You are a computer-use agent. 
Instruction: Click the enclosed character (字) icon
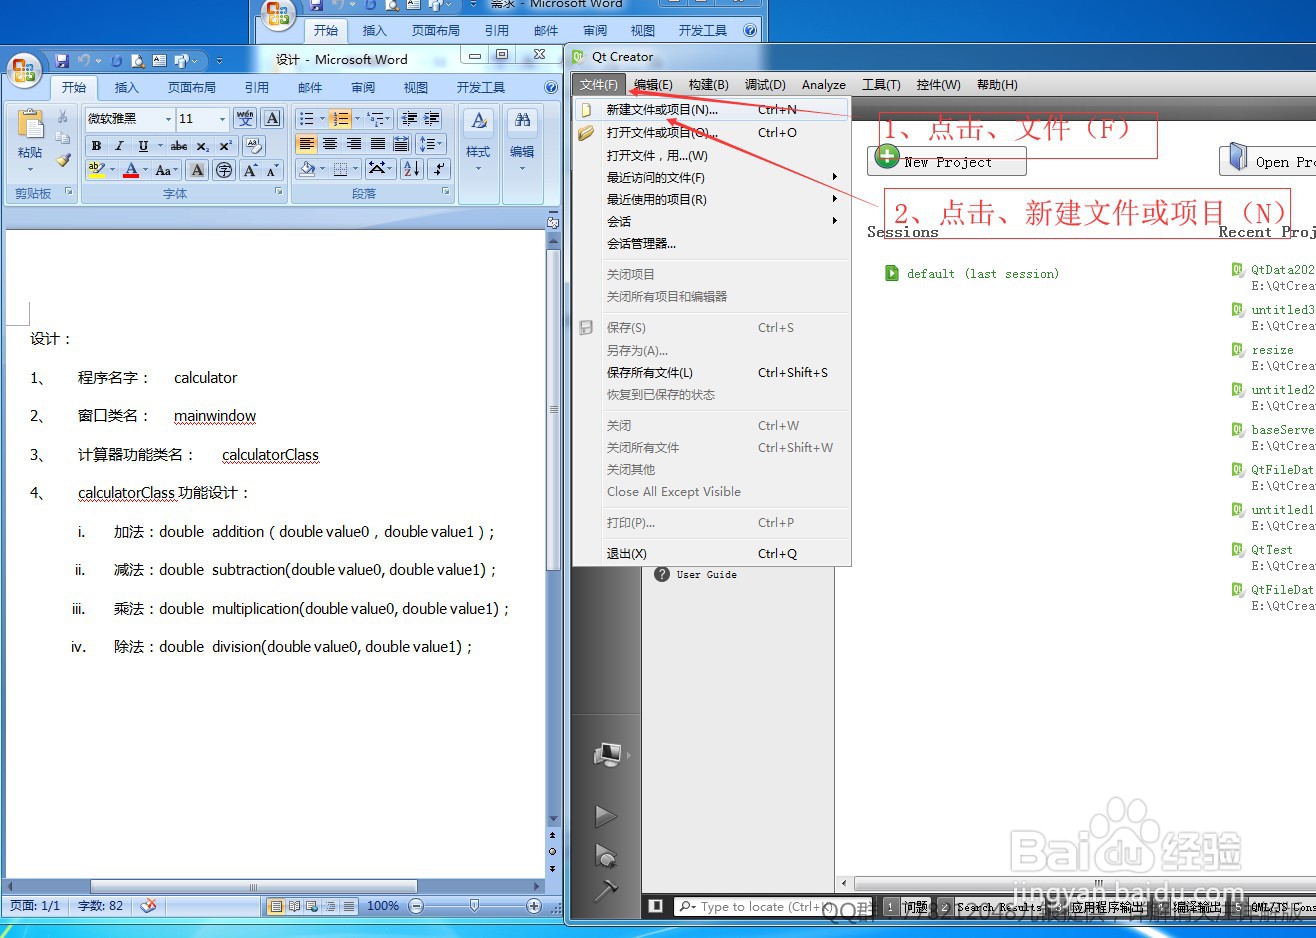tap(224, 170)
